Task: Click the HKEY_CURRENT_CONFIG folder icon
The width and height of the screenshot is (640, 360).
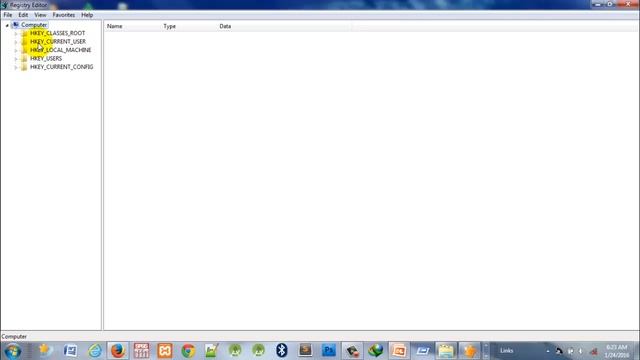Action: click(24, 67)
